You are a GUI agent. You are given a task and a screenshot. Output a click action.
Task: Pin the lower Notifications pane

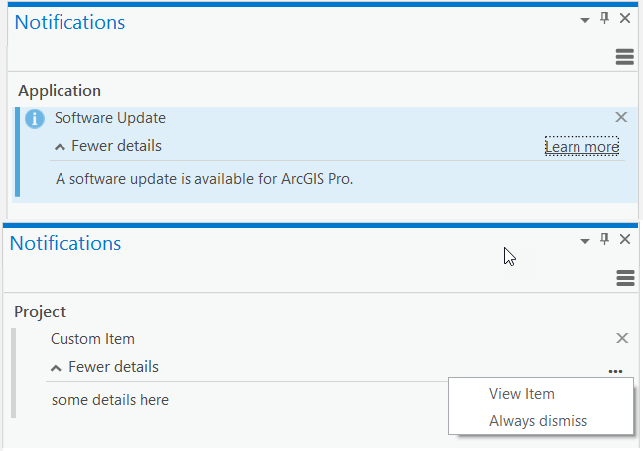(x=604, y=239)
